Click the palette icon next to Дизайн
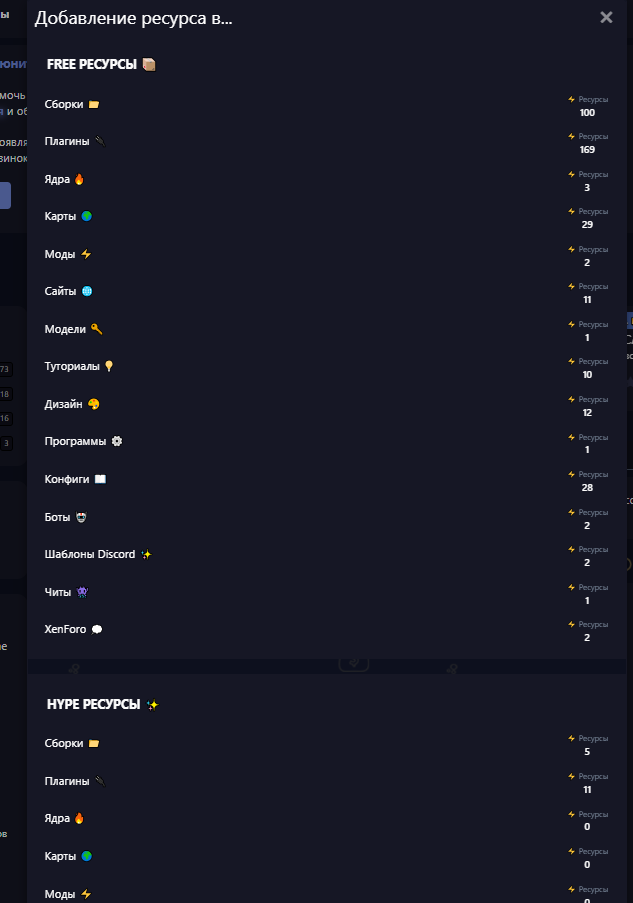Screen dimensions: 633x903 [x=94, y=404]
